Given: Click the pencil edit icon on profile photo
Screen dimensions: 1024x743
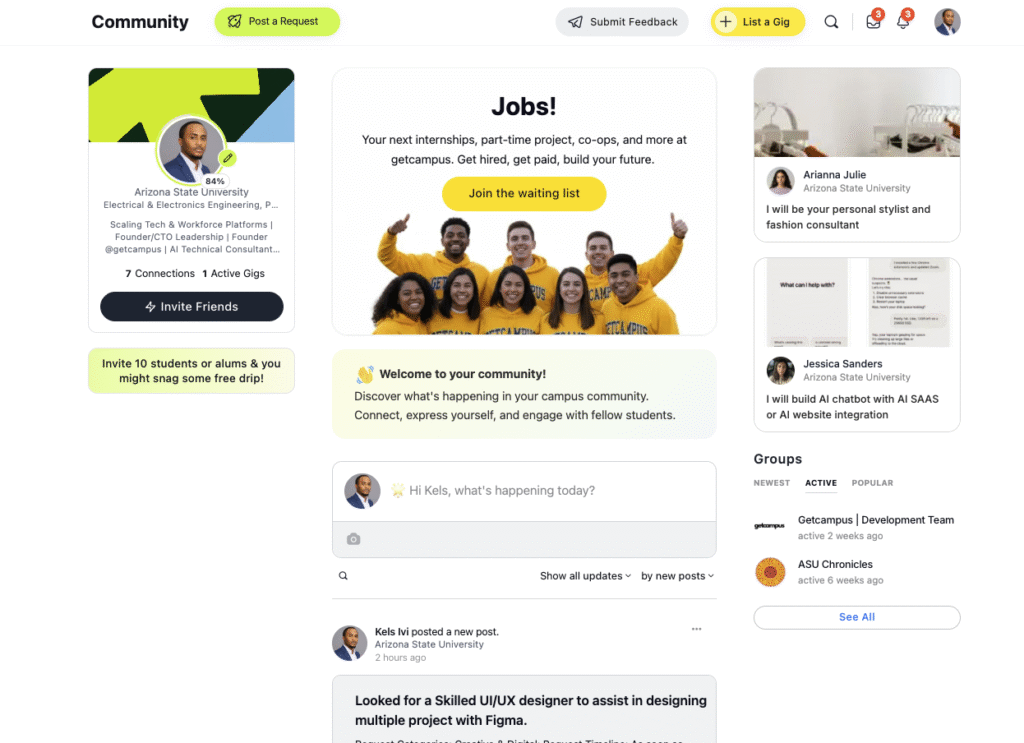Looking at the screenshot, I should [228, 158].
